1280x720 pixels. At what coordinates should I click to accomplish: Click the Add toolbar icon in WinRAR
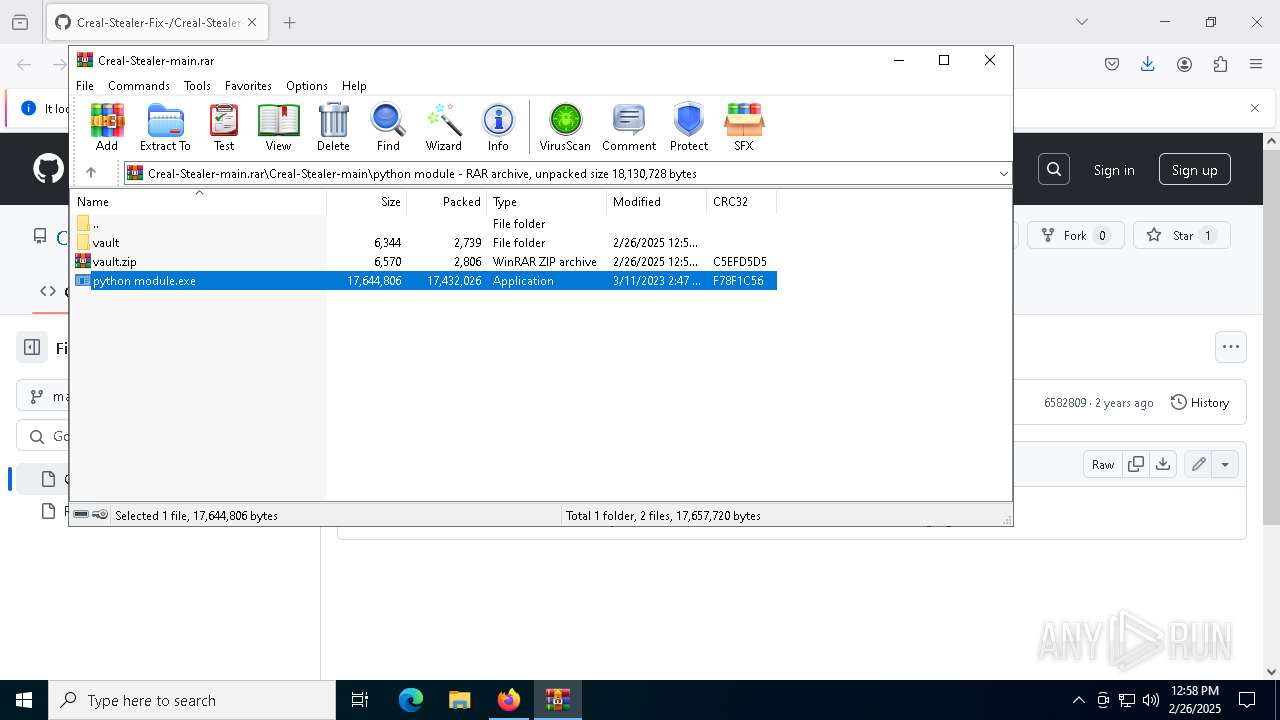(107, 127)
